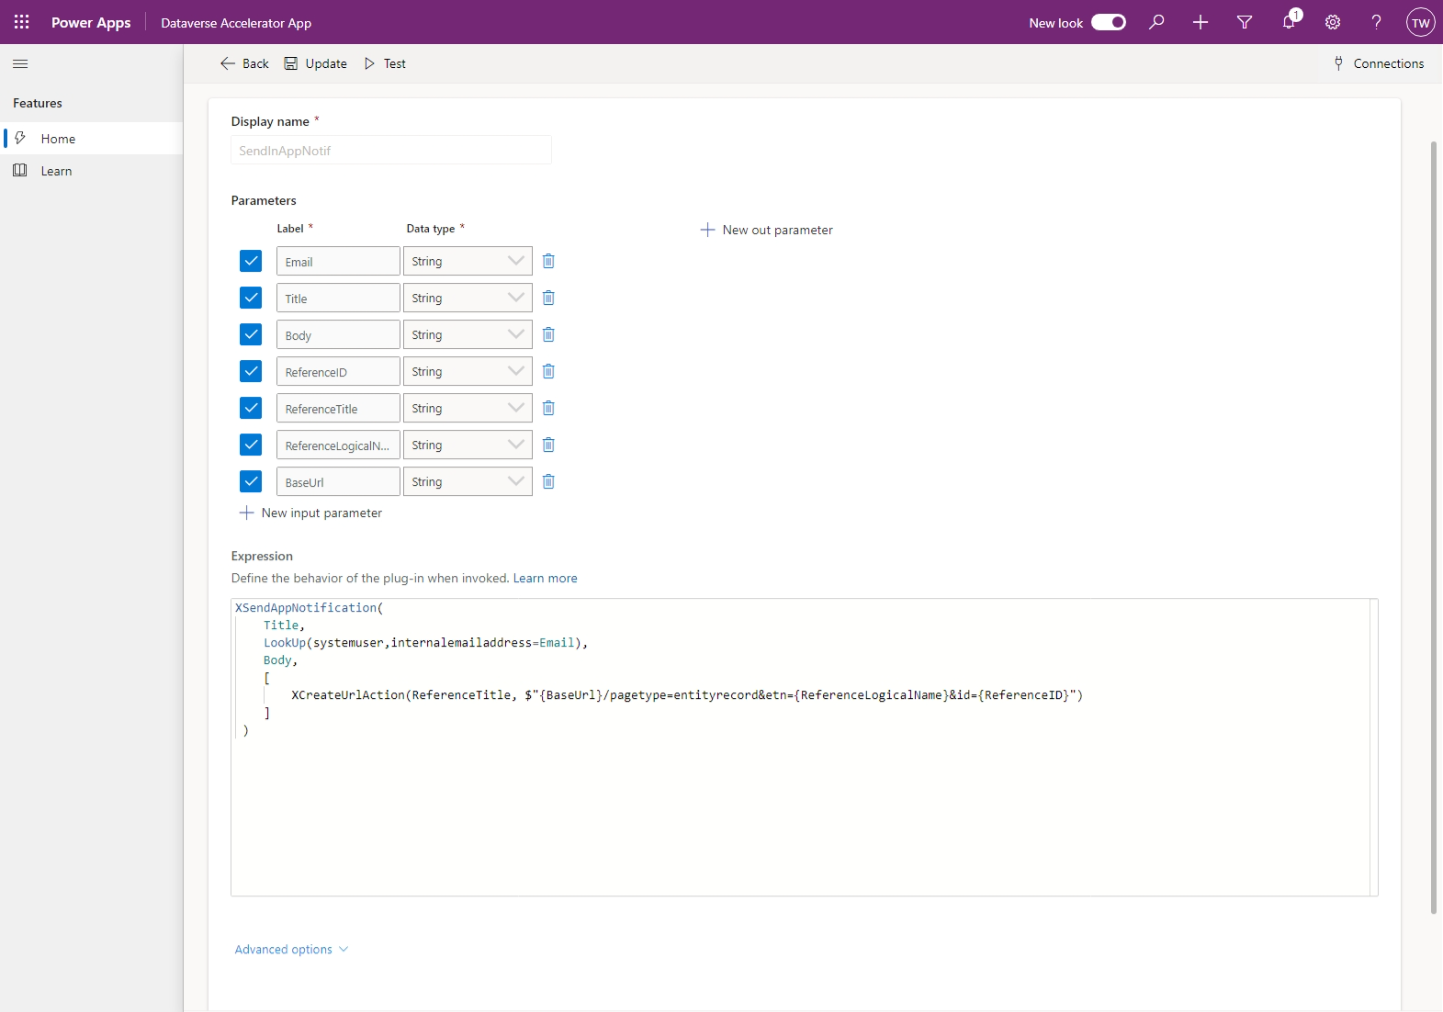Click the LookUp line in the expression

[x=425, y=643]
